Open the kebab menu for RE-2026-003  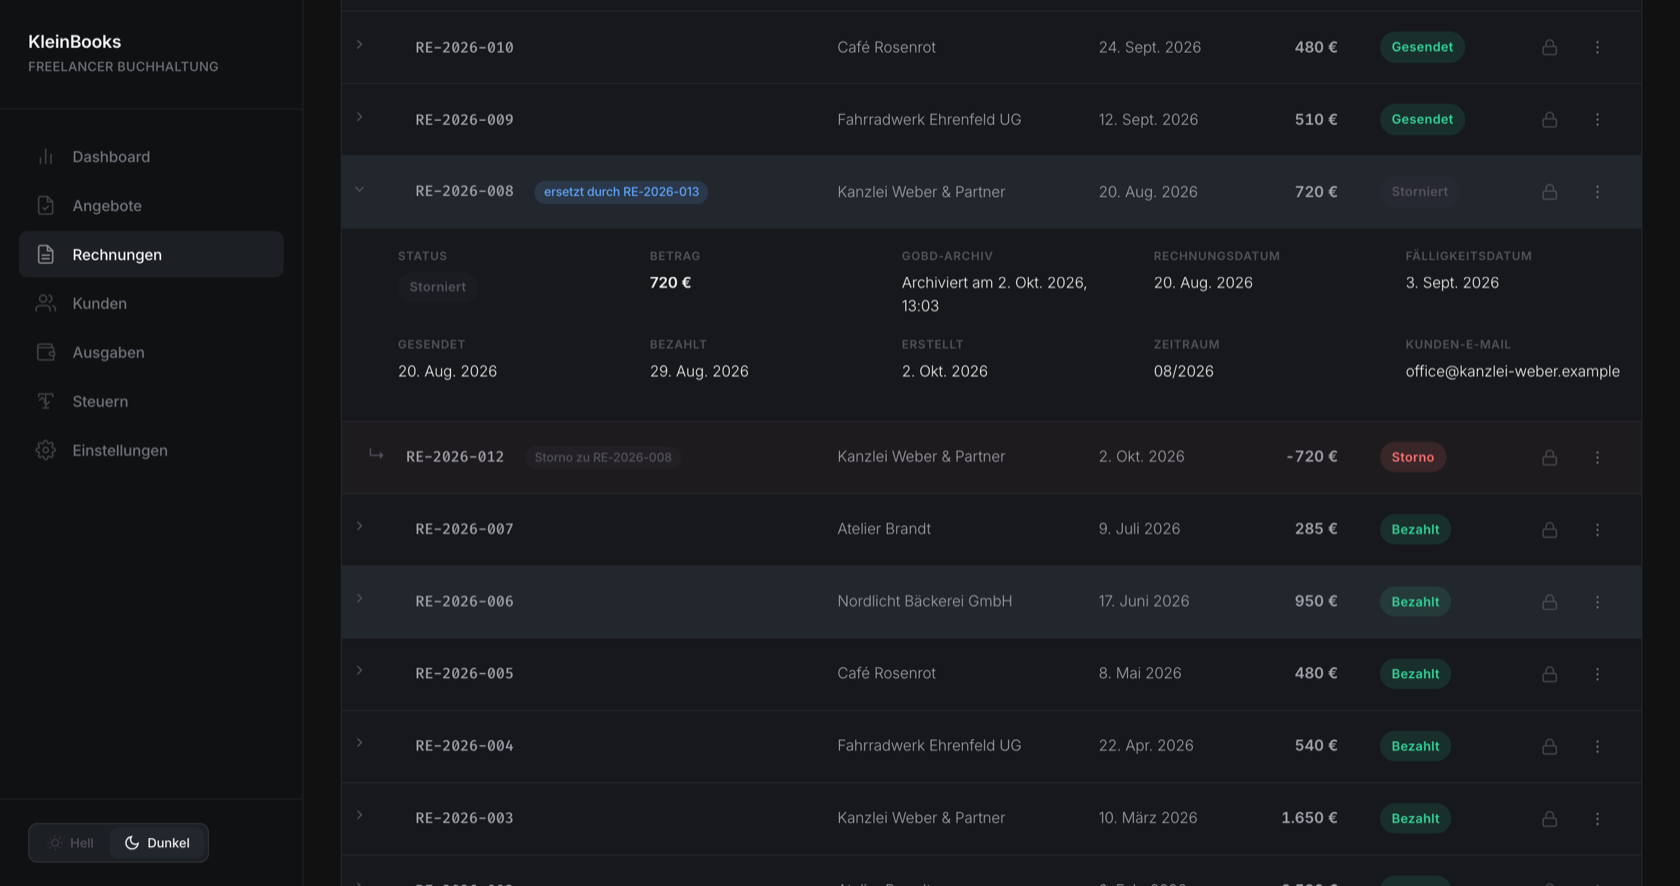point(1597,818)
